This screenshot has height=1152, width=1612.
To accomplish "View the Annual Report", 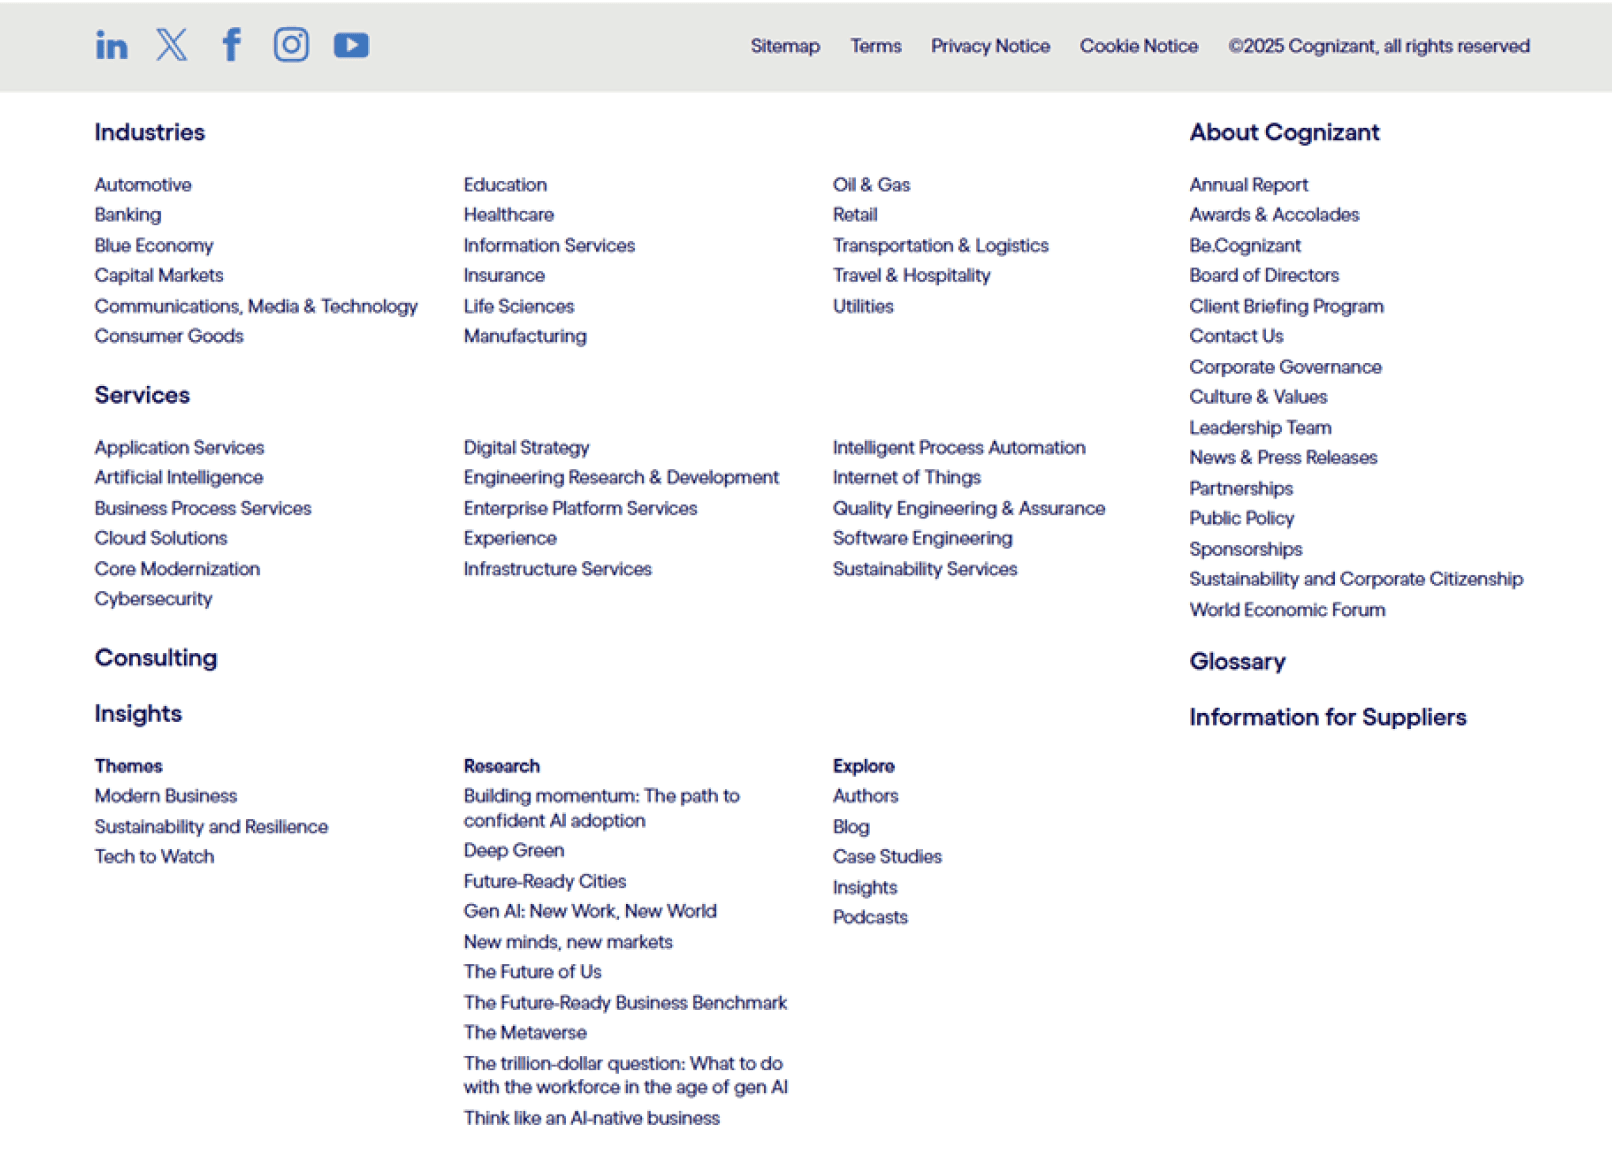I will click(x=1248, y=185).
